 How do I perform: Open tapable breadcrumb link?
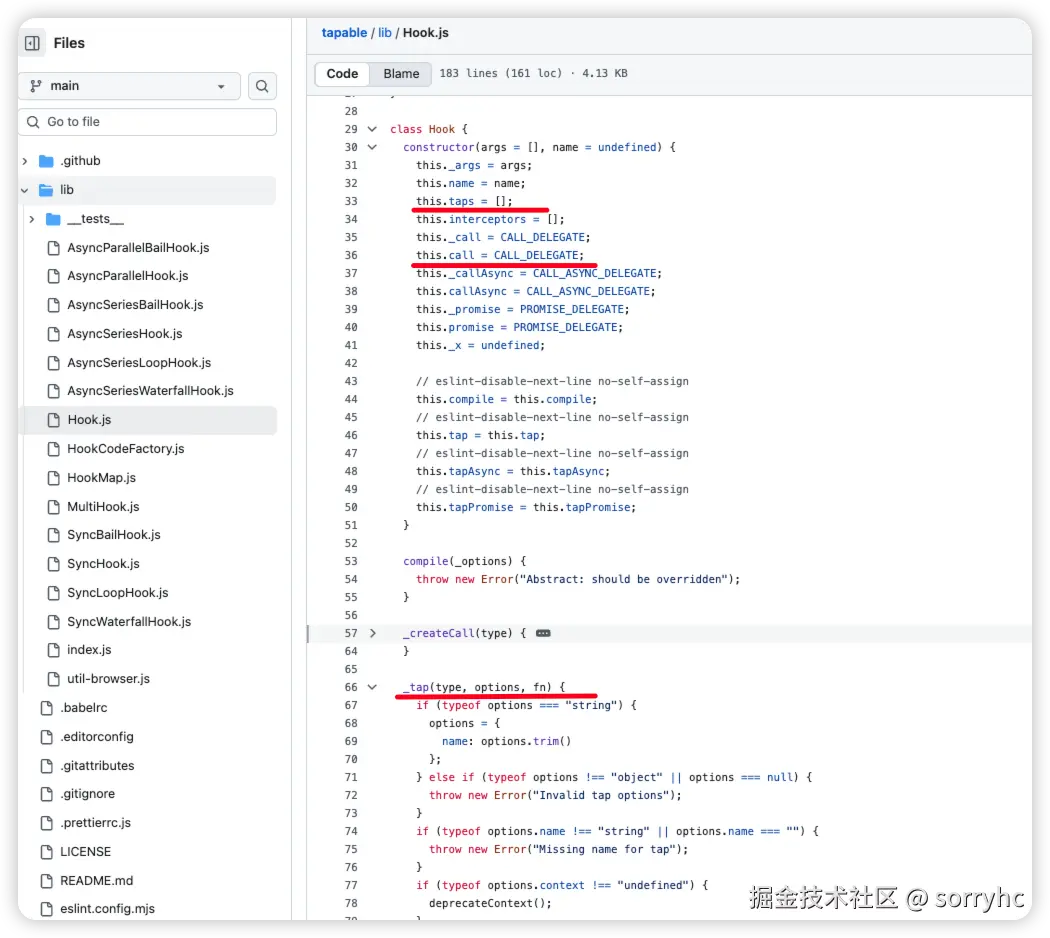coord(344,33)
